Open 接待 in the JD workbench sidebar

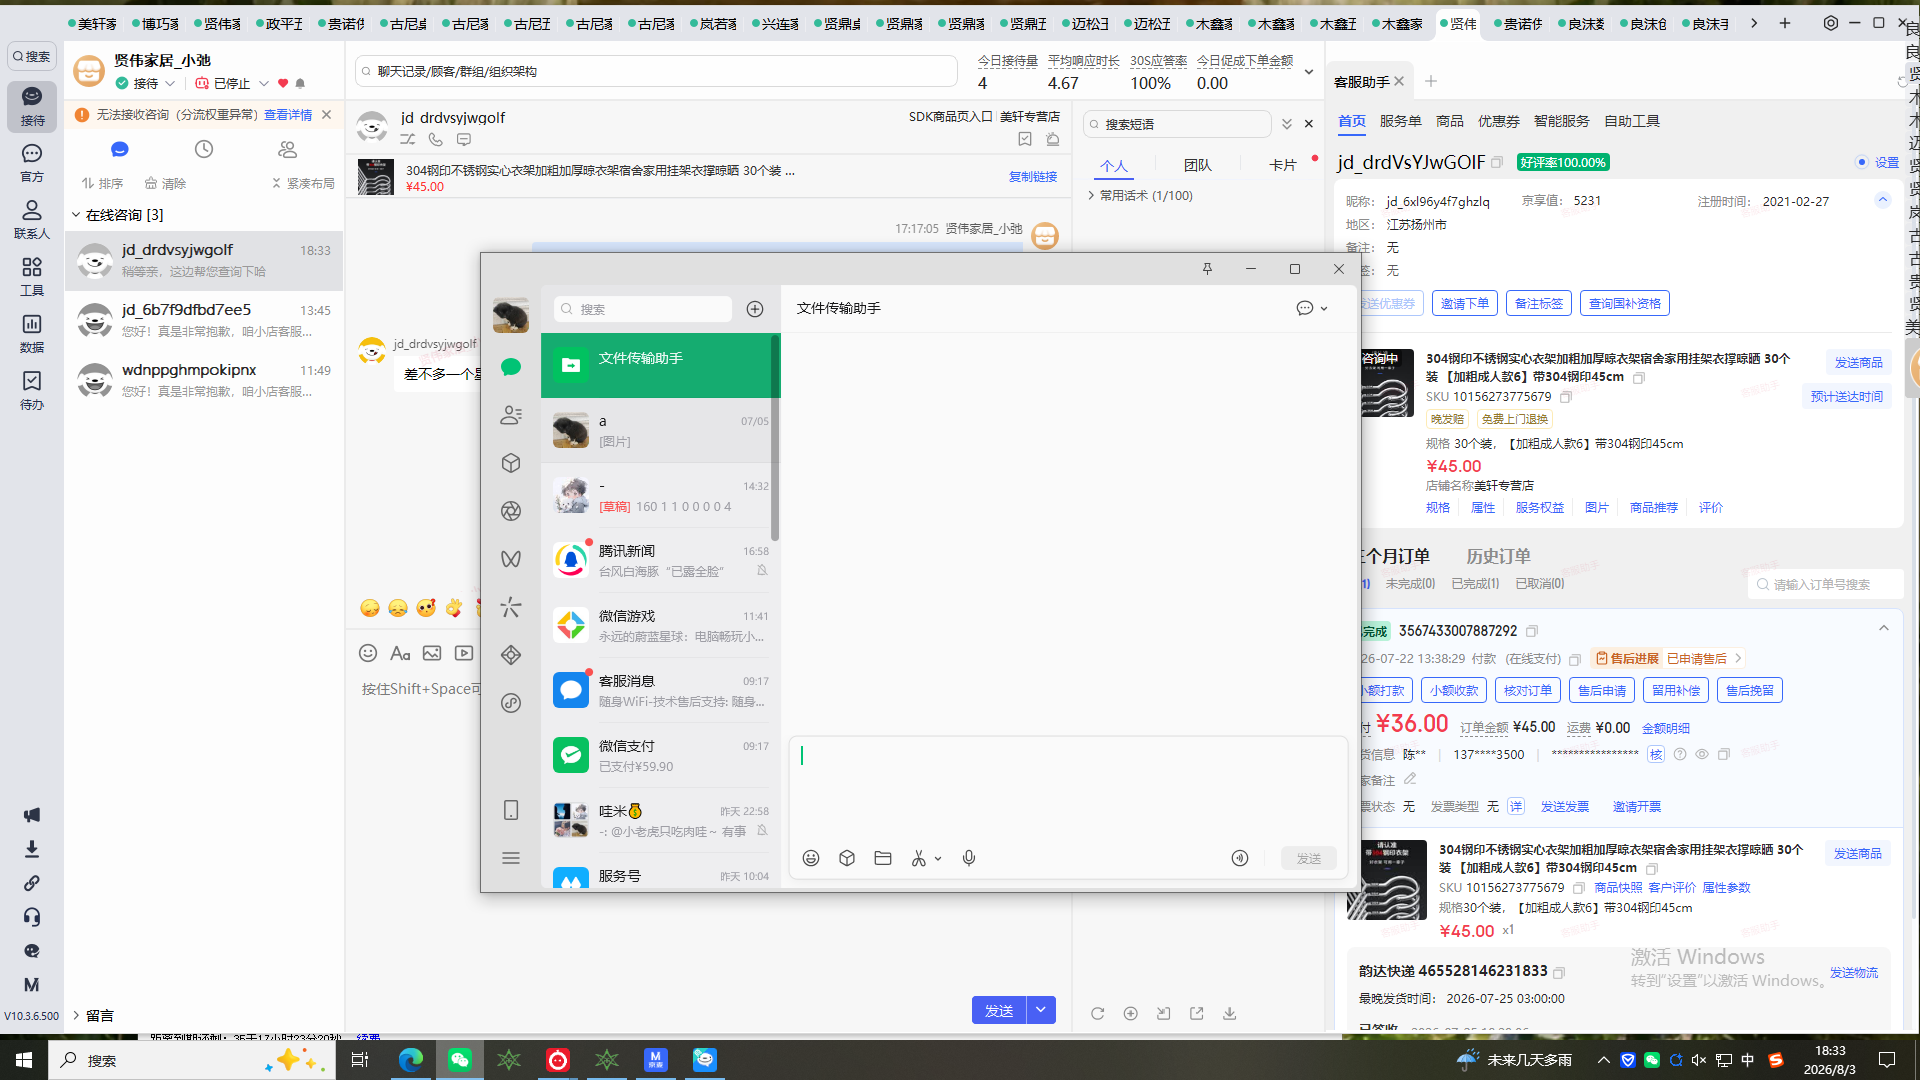[32, 105]
